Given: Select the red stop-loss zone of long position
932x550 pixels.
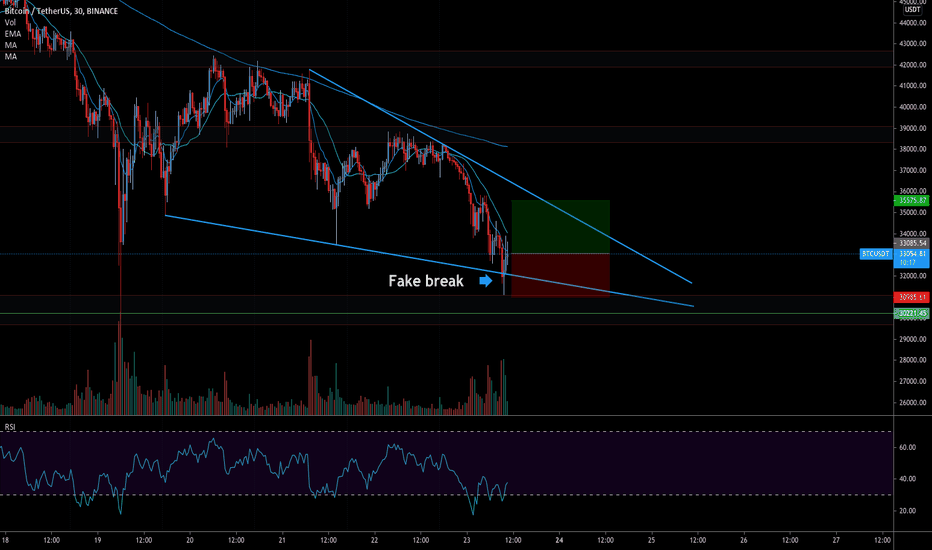Looking at the screenshot, I should [x=561, y=275].
